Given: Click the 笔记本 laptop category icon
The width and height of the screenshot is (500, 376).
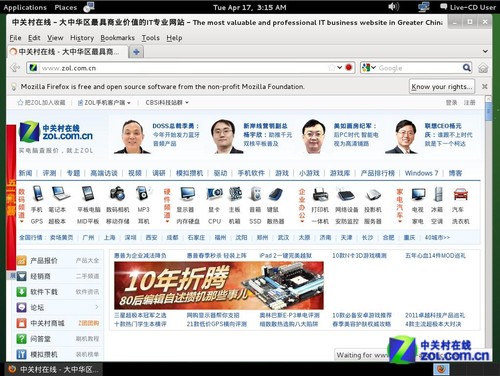Looking at the screenshot, I should [x=60, y=193].
